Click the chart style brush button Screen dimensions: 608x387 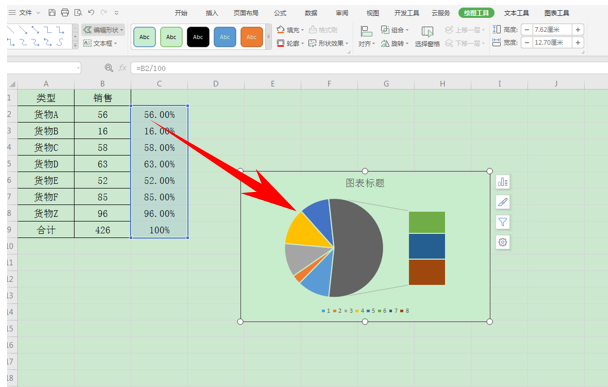[503, 202]
